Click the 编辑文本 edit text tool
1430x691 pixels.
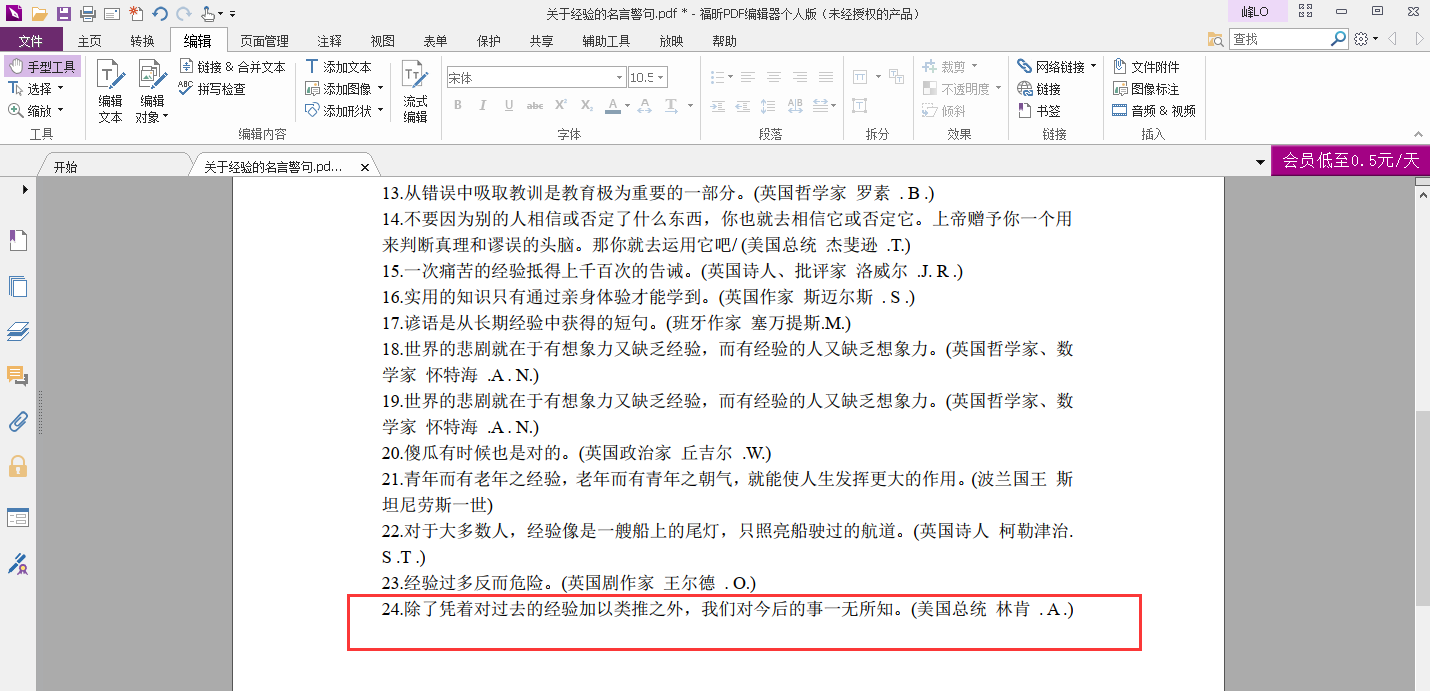click(110, 90)
